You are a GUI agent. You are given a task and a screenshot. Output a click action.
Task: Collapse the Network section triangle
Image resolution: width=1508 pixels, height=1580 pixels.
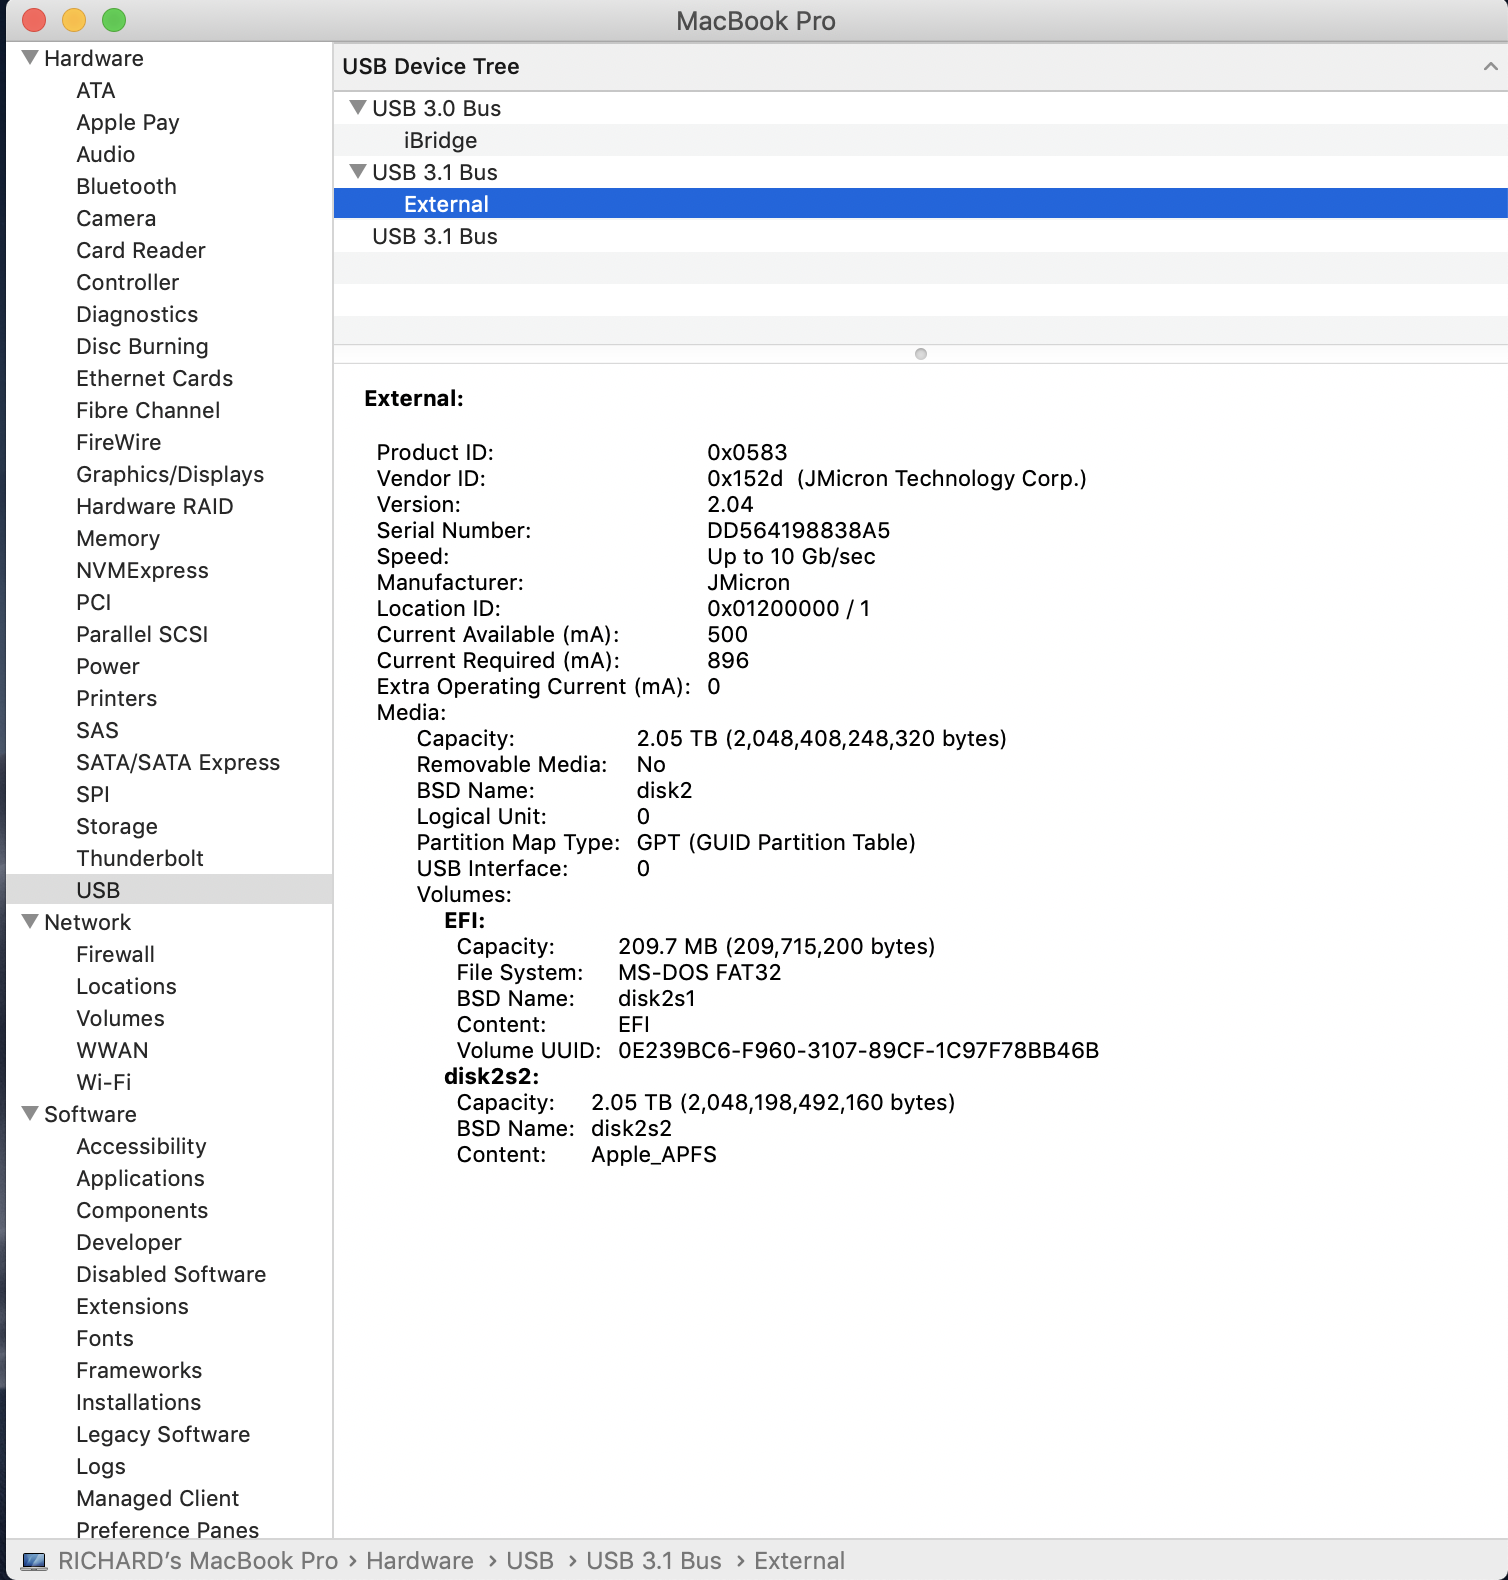(x=30, y=921)
